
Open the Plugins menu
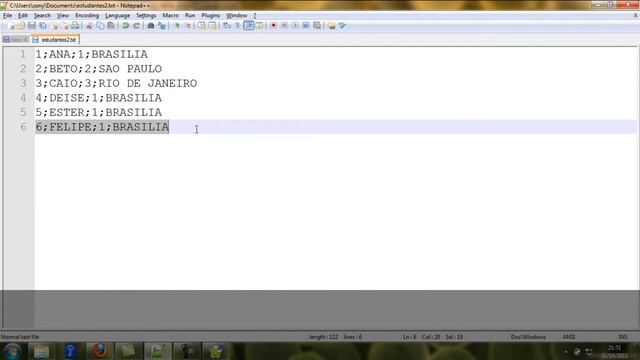(211, 16)
